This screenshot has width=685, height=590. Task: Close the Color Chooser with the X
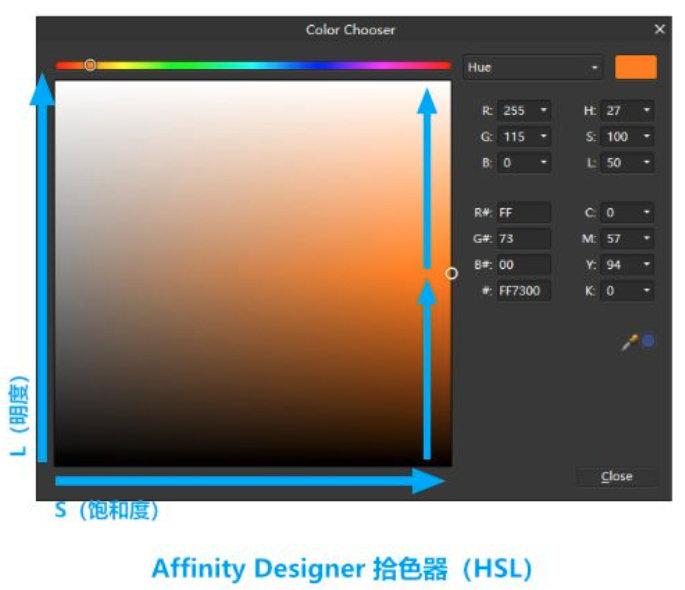(x=659, y=29)
